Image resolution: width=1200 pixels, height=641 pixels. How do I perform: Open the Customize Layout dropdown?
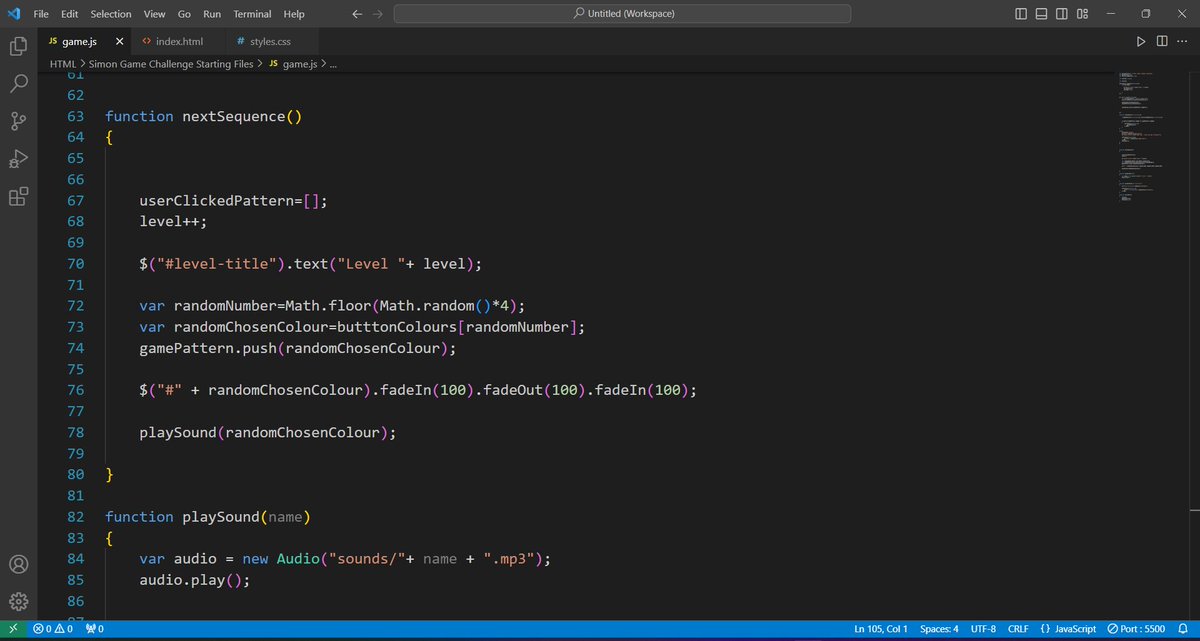pyautogui.click(x=1082, y=13)
